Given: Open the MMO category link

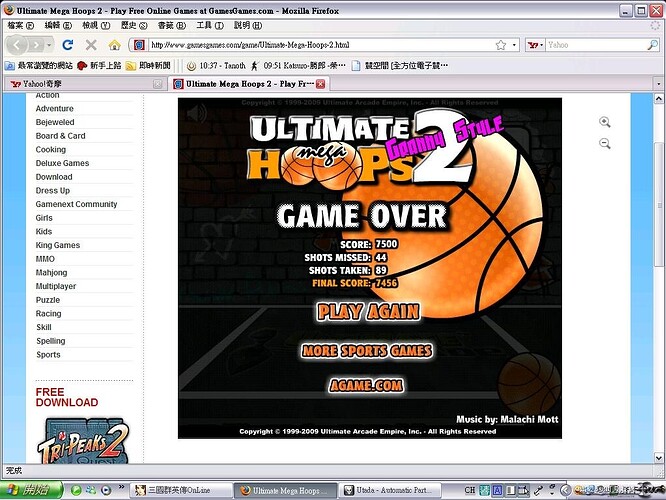Looking at the screenshot, I should (45, 259).
